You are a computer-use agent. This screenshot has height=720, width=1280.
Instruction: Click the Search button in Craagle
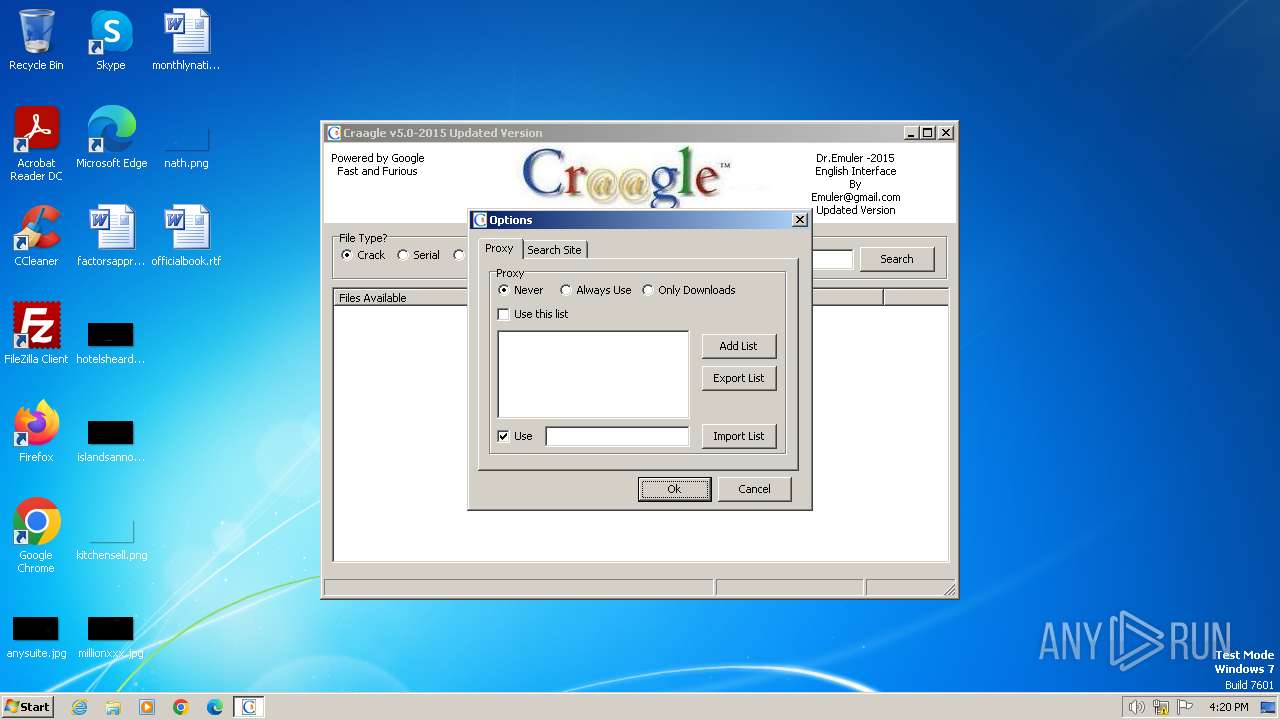pyautogui.click(x=897, y=259)
